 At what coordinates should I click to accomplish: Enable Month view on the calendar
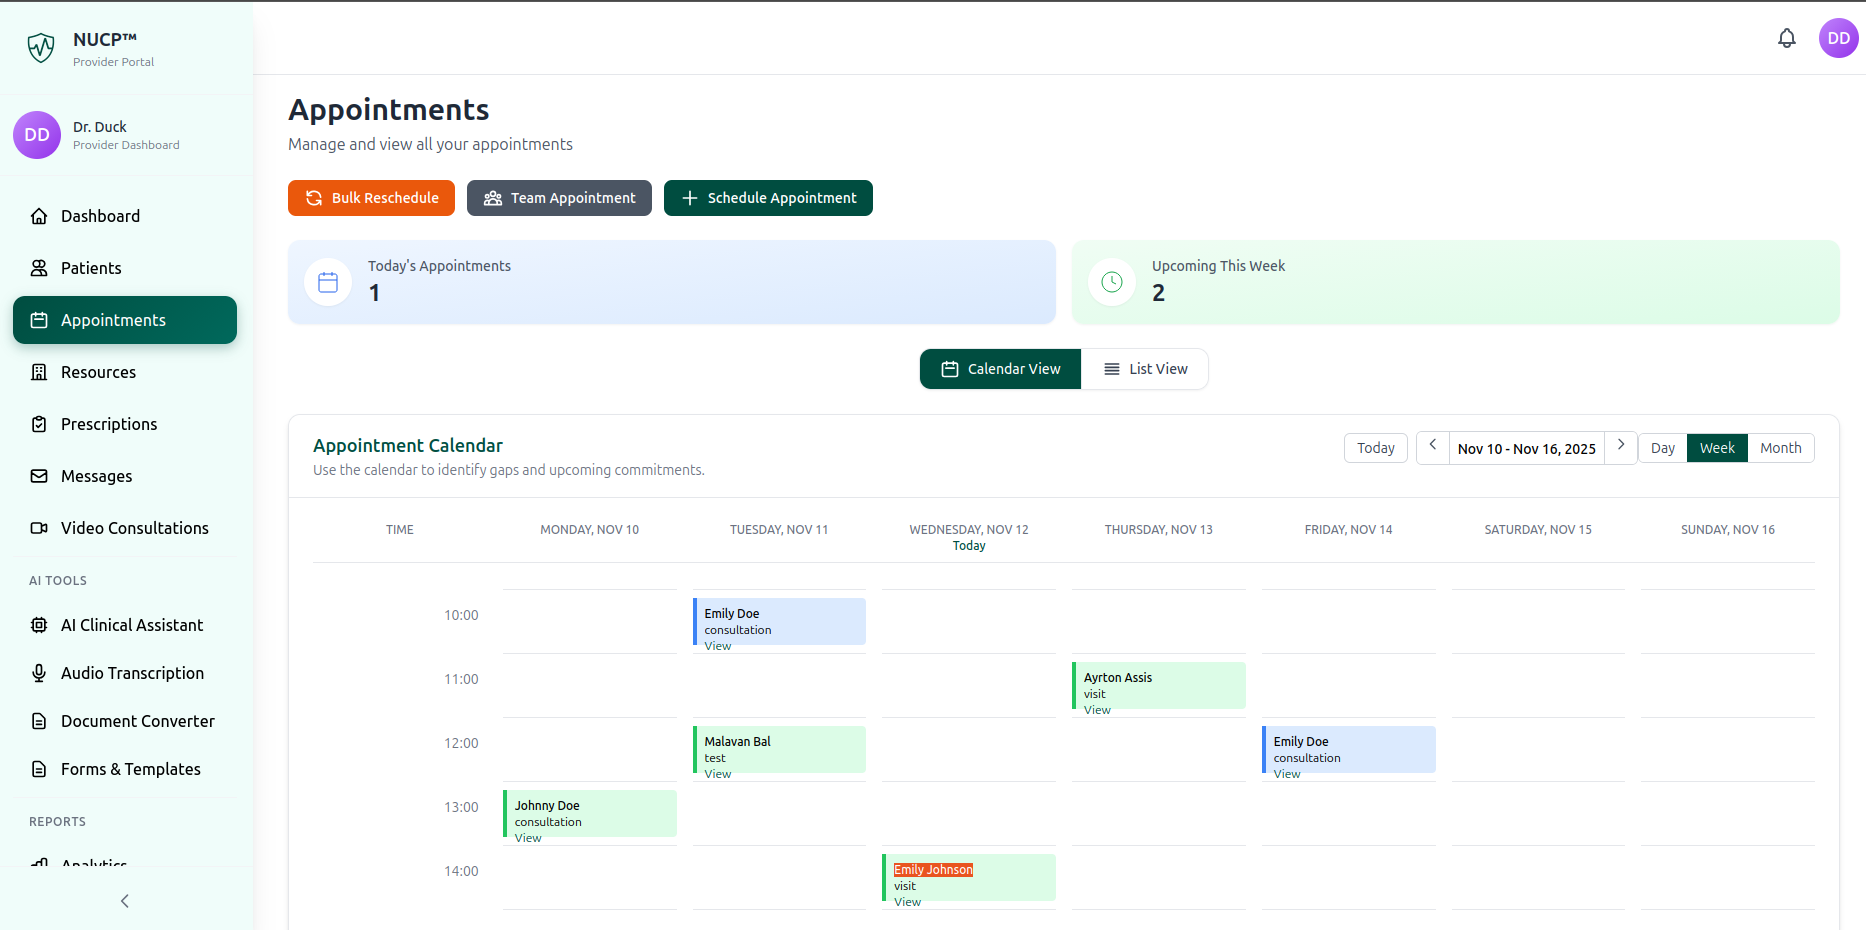click(x=1780, y=448)
